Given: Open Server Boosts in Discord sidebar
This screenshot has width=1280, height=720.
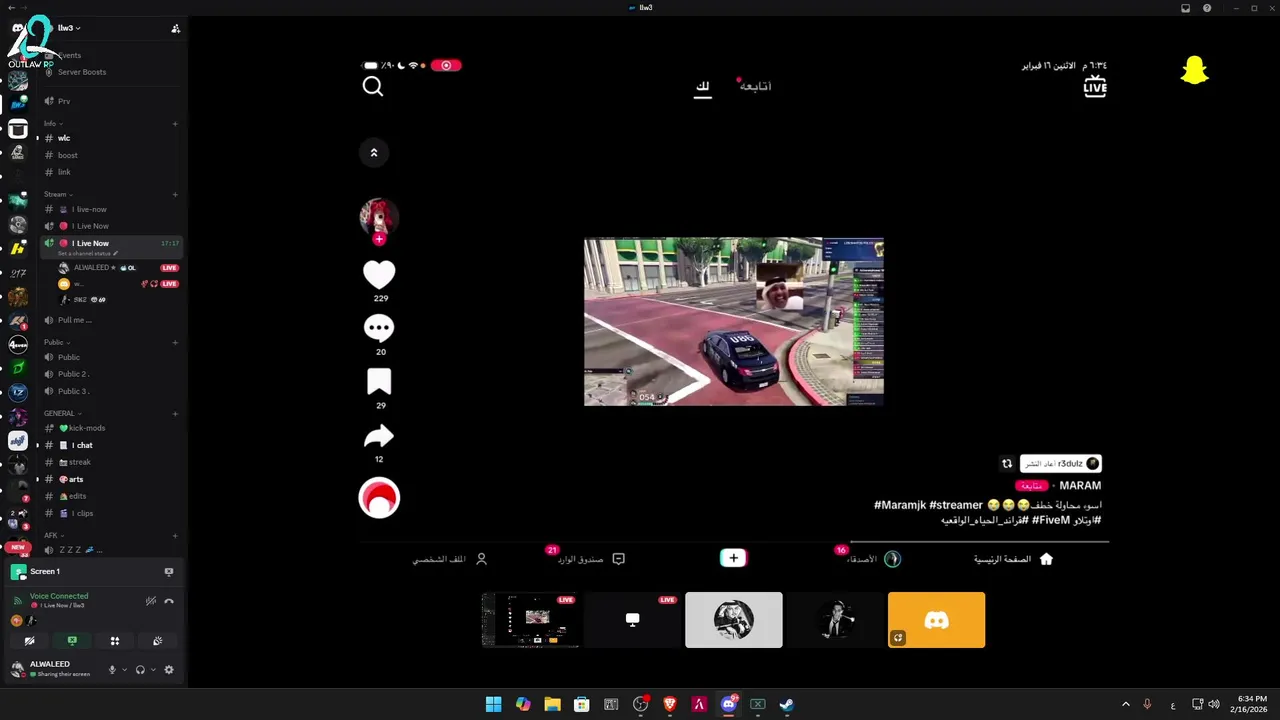Looking at the screenshot, I should pos(82,72).
